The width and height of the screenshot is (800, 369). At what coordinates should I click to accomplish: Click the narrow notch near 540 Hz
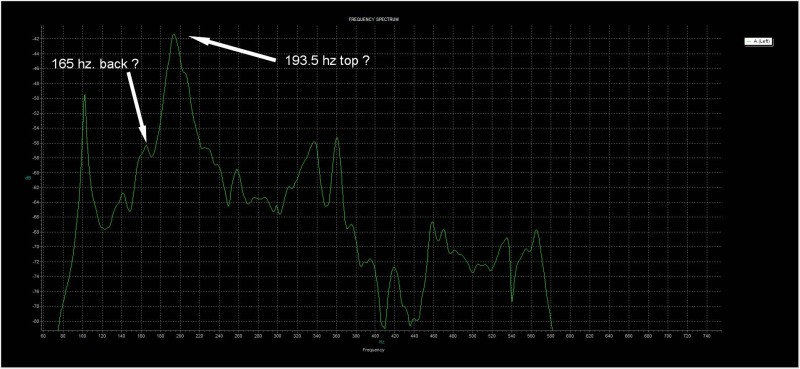tap(512, 301)
